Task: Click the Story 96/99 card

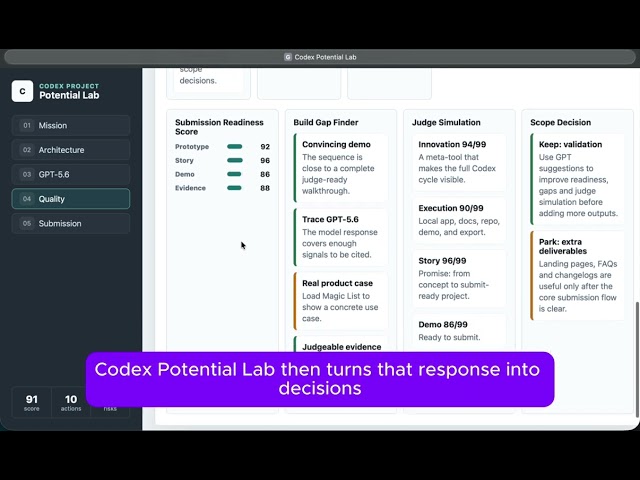Action: click(x=459, y=278)
